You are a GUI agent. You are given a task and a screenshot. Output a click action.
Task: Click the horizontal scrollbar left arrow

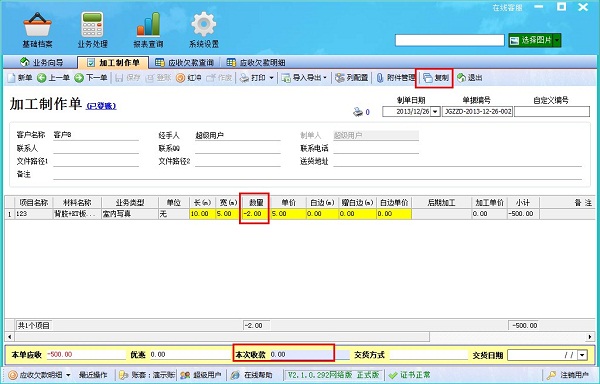[x=10, y=337]
